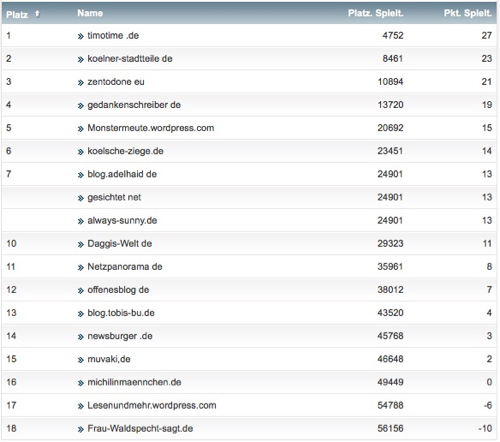Open the koelner-stadtteile de link

click(130, 59)
